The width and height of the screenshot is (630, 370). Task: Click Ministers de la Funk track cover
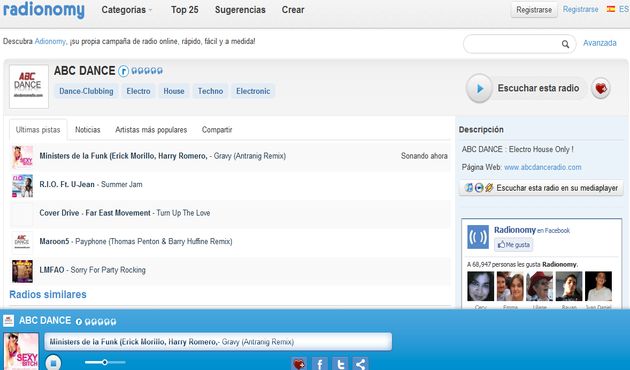pos(22,157)
